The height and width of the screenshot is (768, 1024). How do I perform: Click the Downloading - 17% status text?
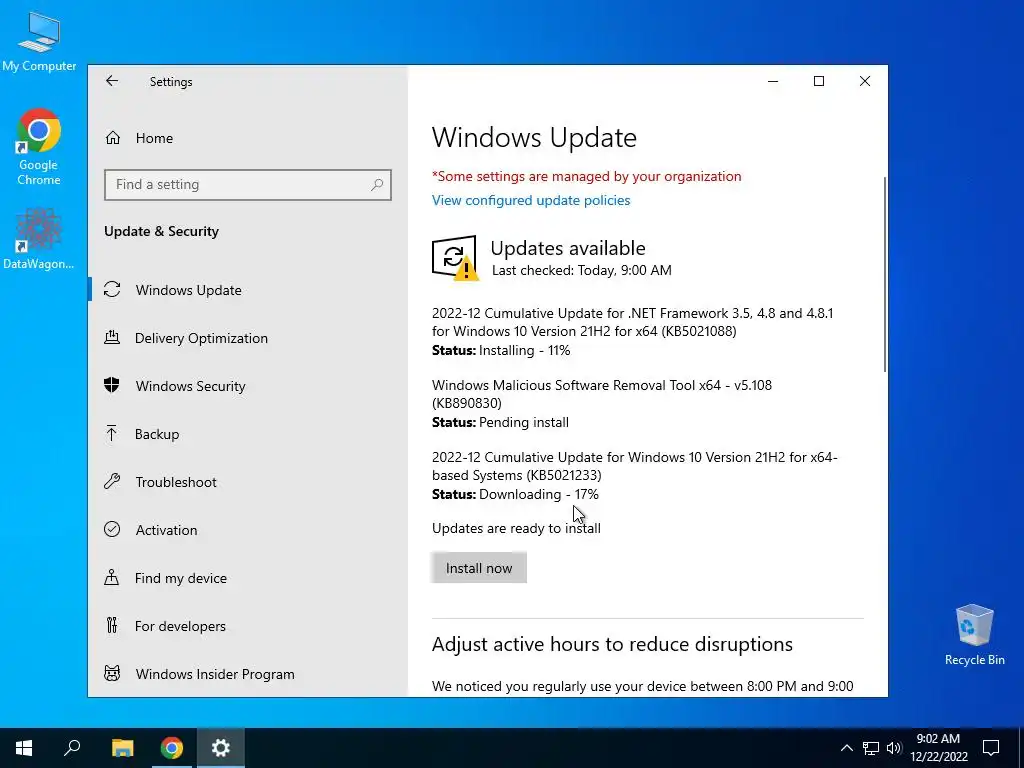click(x=539, y=494)
